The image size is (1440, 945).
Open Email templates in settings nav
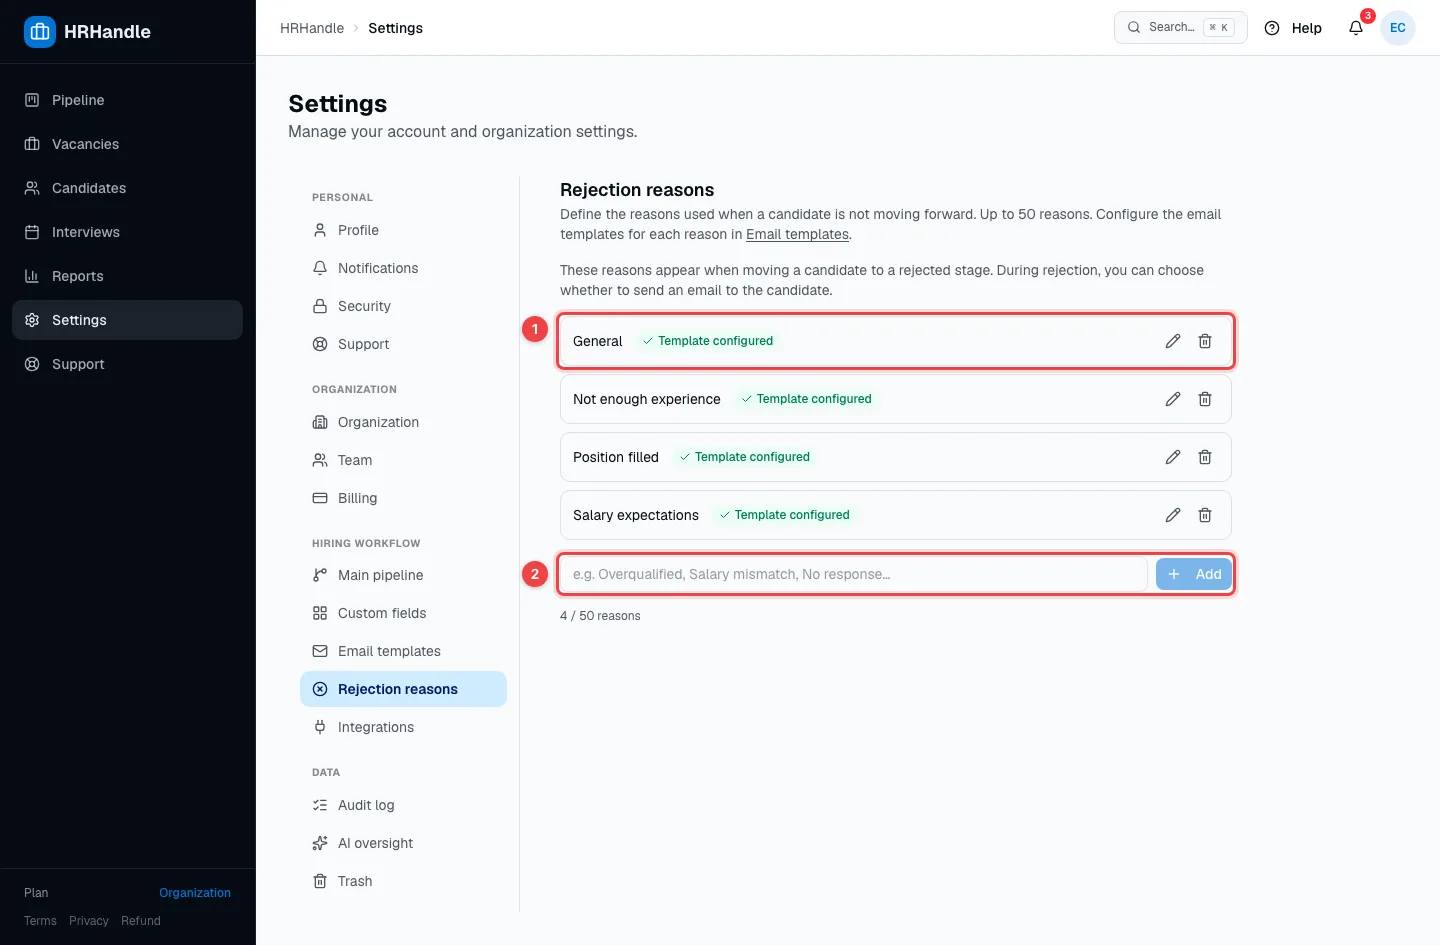[x=403, y=651]
